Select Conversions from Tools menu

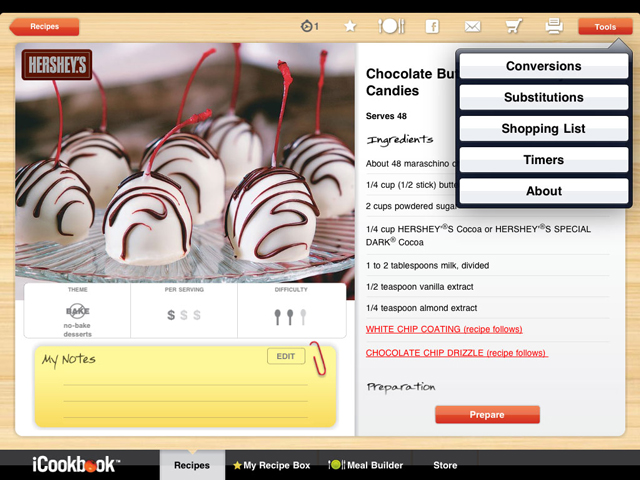click(x=544, y=66)
